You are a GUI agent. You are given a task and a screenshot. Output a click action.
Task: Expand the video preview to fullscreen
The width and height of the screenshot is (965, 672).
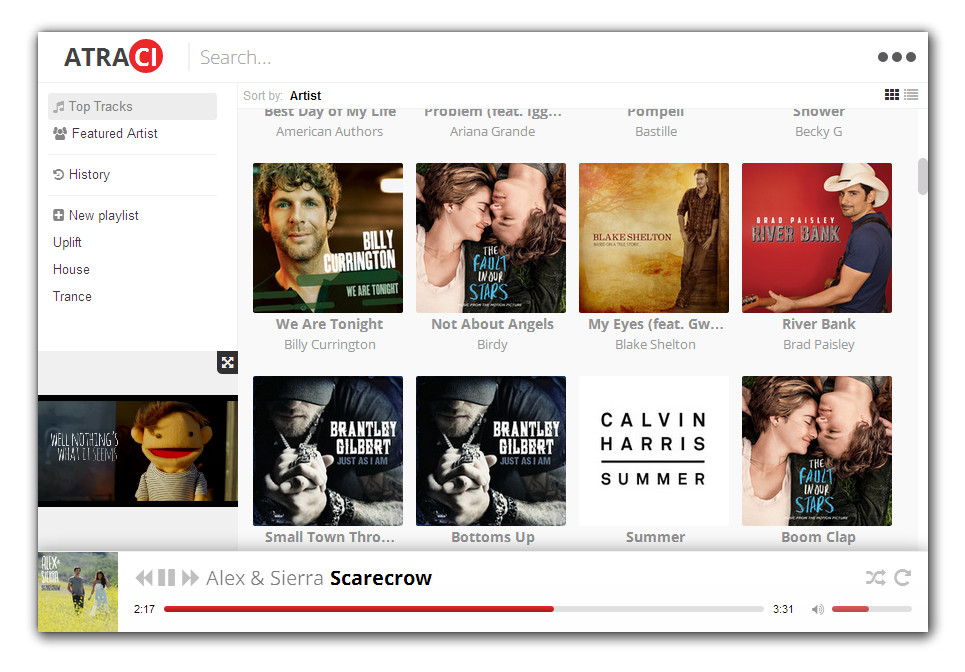227,362
